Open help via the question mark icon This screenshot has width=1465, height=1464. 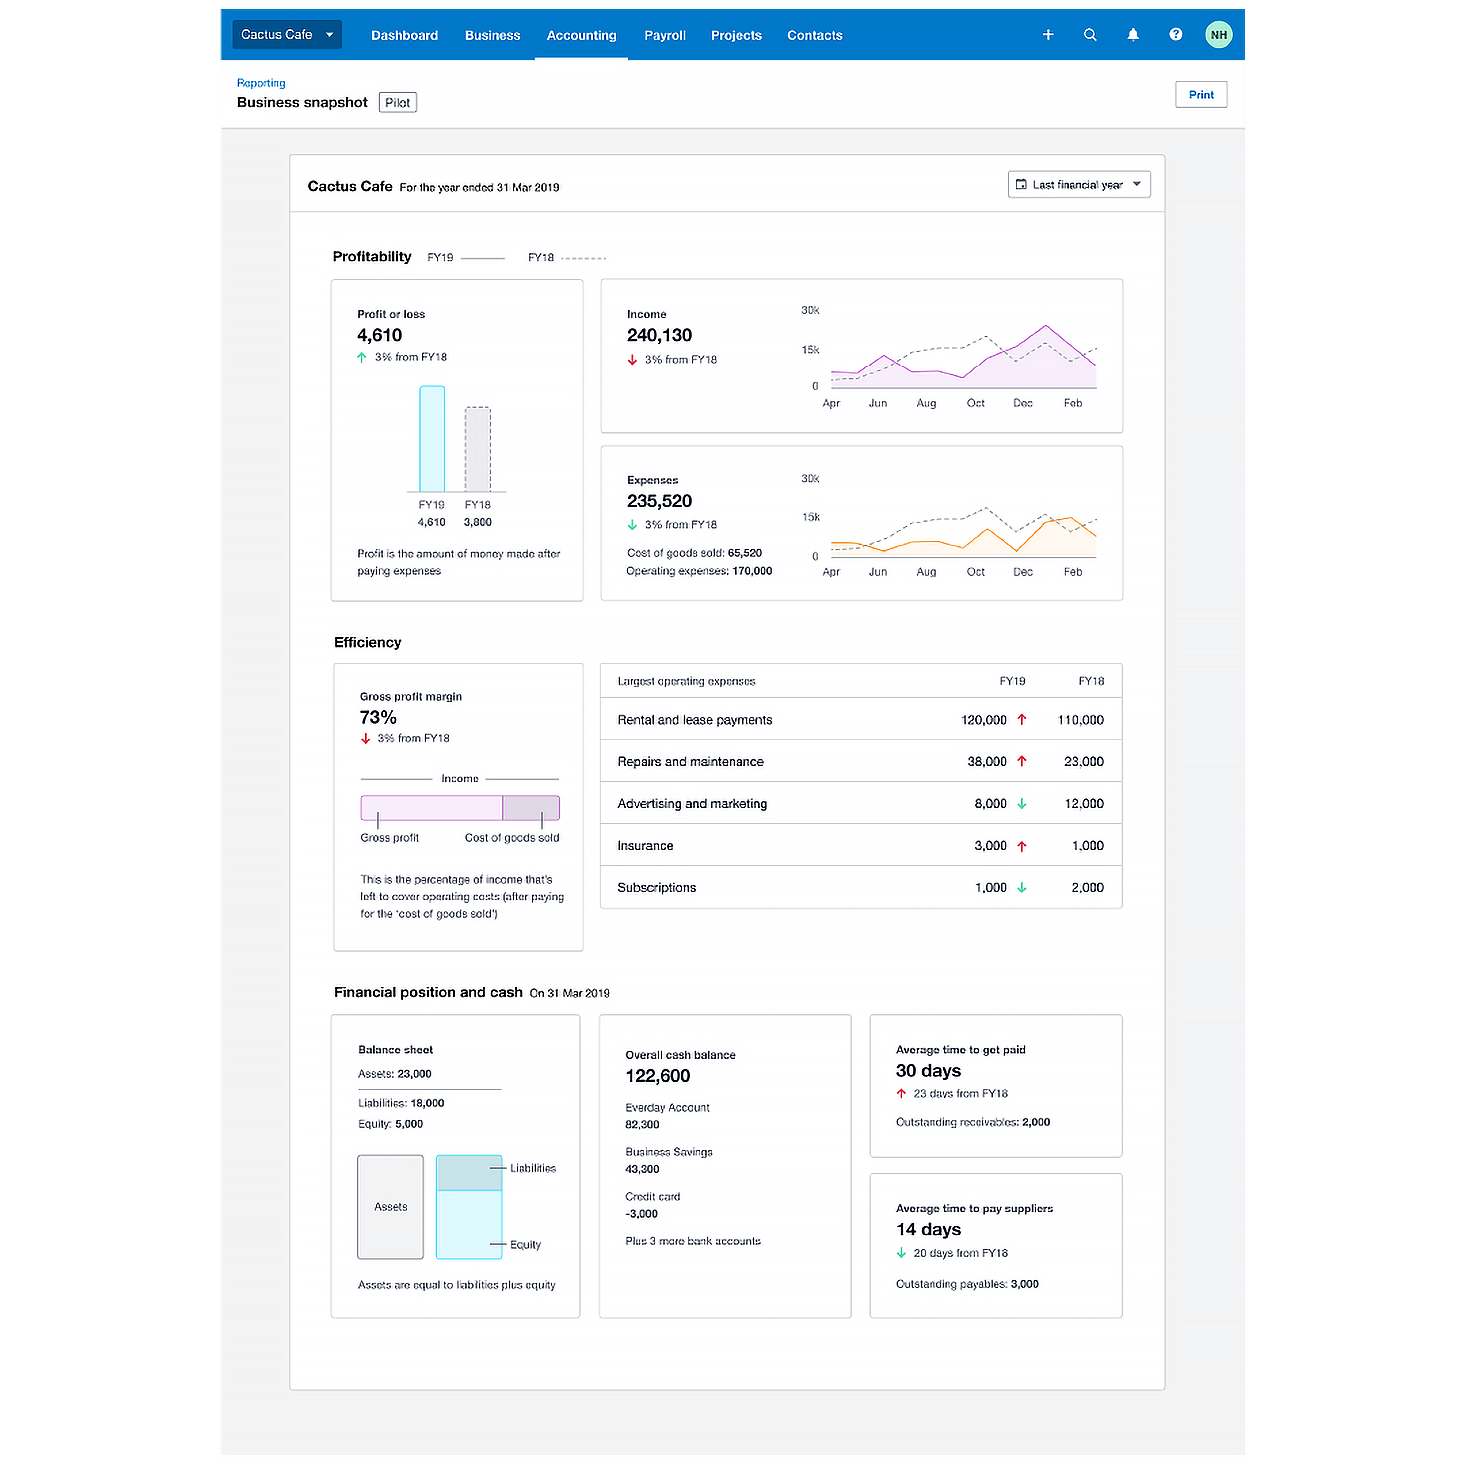tap(1175, 34)
